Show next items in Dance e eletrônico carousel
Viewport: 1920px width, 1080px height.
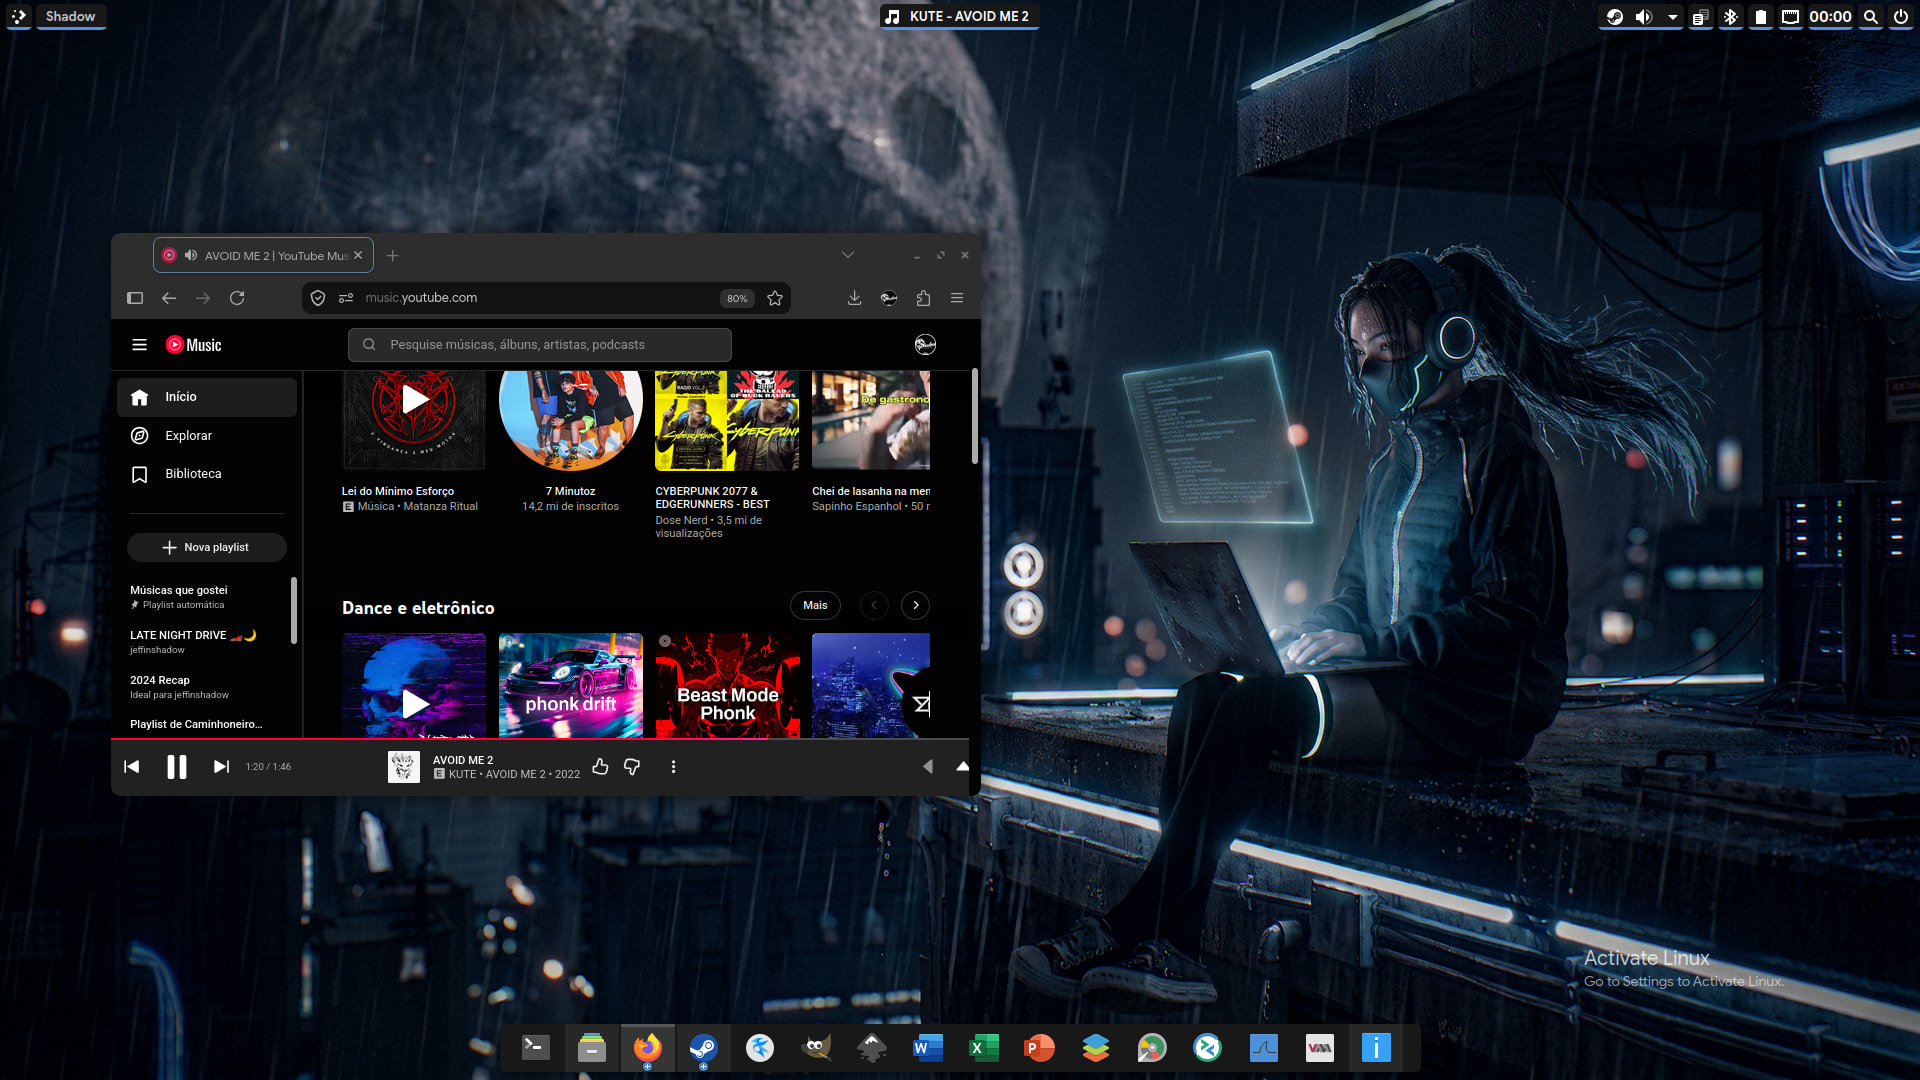915,606
